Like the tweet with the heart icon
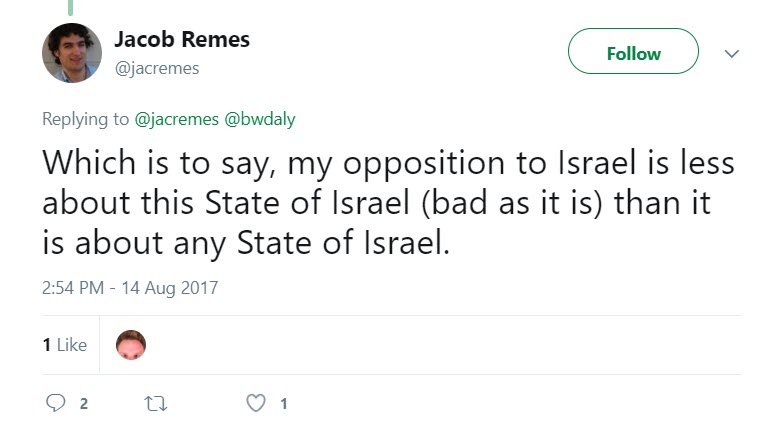This screenshot has width=775, height=443. click(256, 404)
